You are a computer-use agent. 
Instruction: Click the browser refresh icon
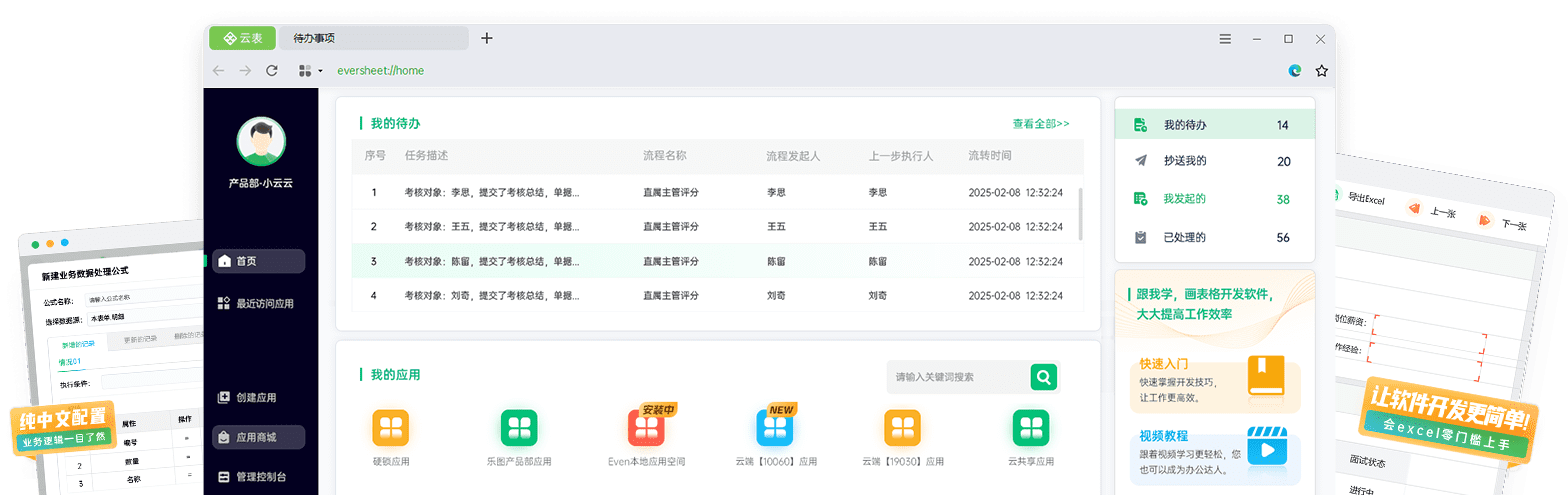point(272,71)
